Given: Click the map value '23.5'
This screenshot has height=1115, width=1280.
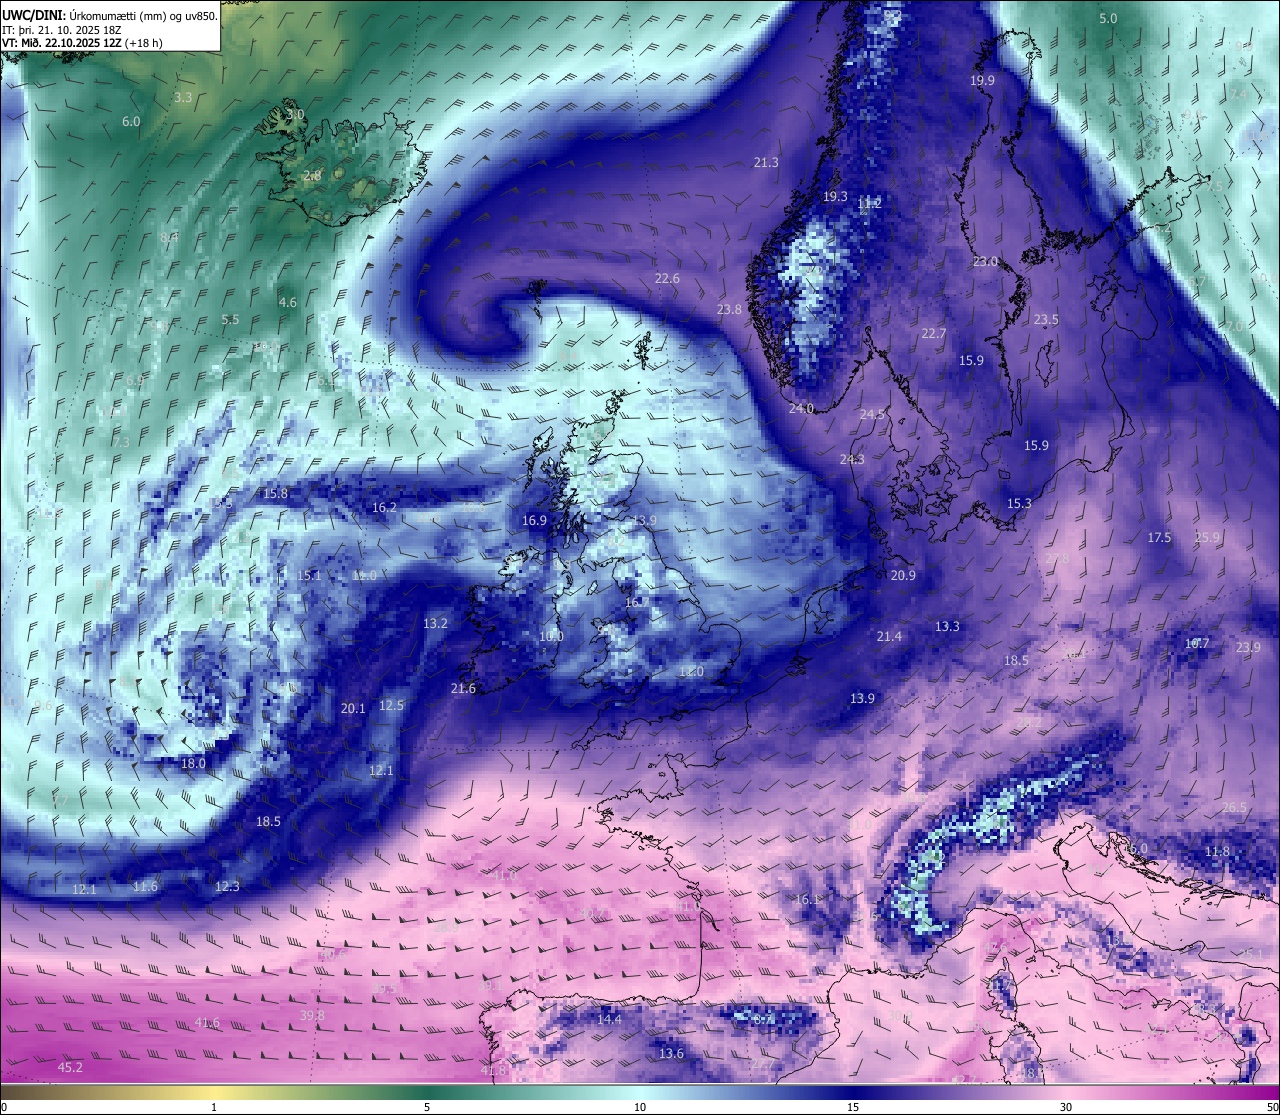Looking at the screenshot, I should 1046,319.
